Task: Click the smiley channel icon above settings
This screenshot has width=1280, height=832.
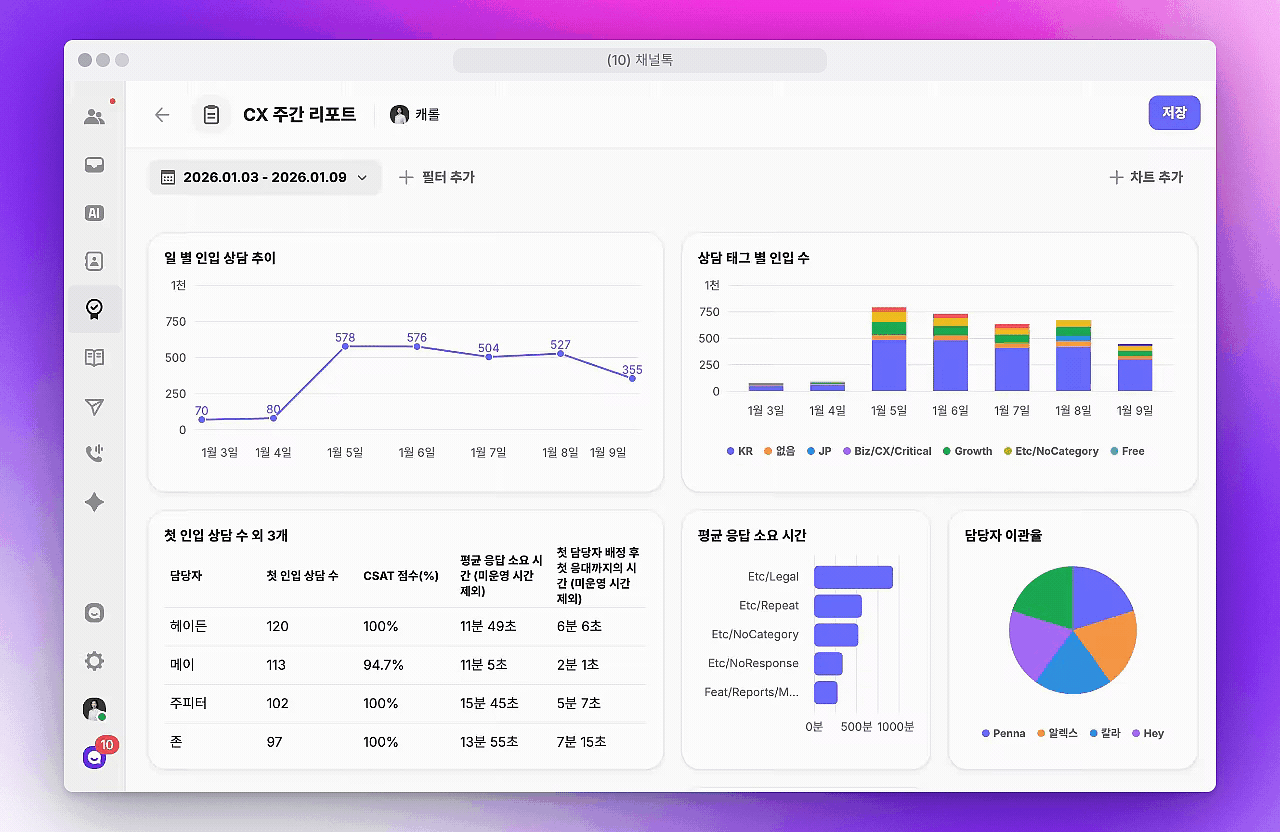Action: (95, 613)
